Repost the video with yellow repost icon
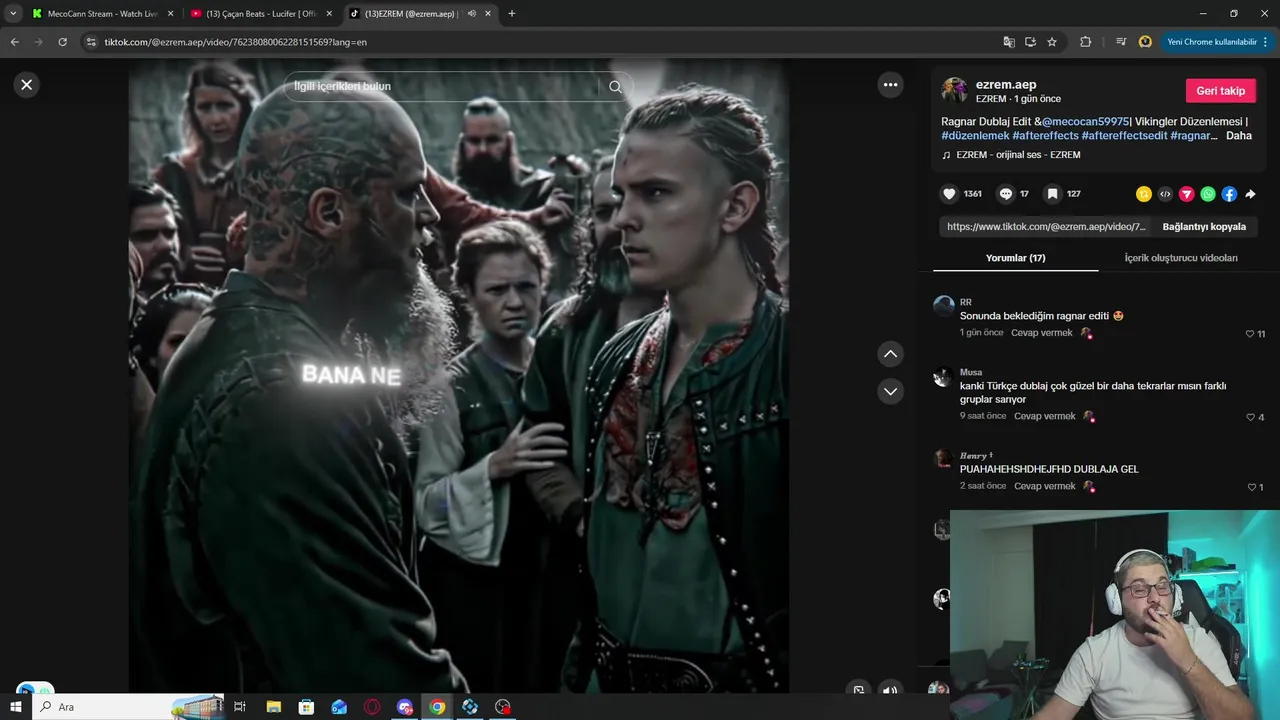The width and height of the screenshot is (1280, 720). [x=1143, y=194]
